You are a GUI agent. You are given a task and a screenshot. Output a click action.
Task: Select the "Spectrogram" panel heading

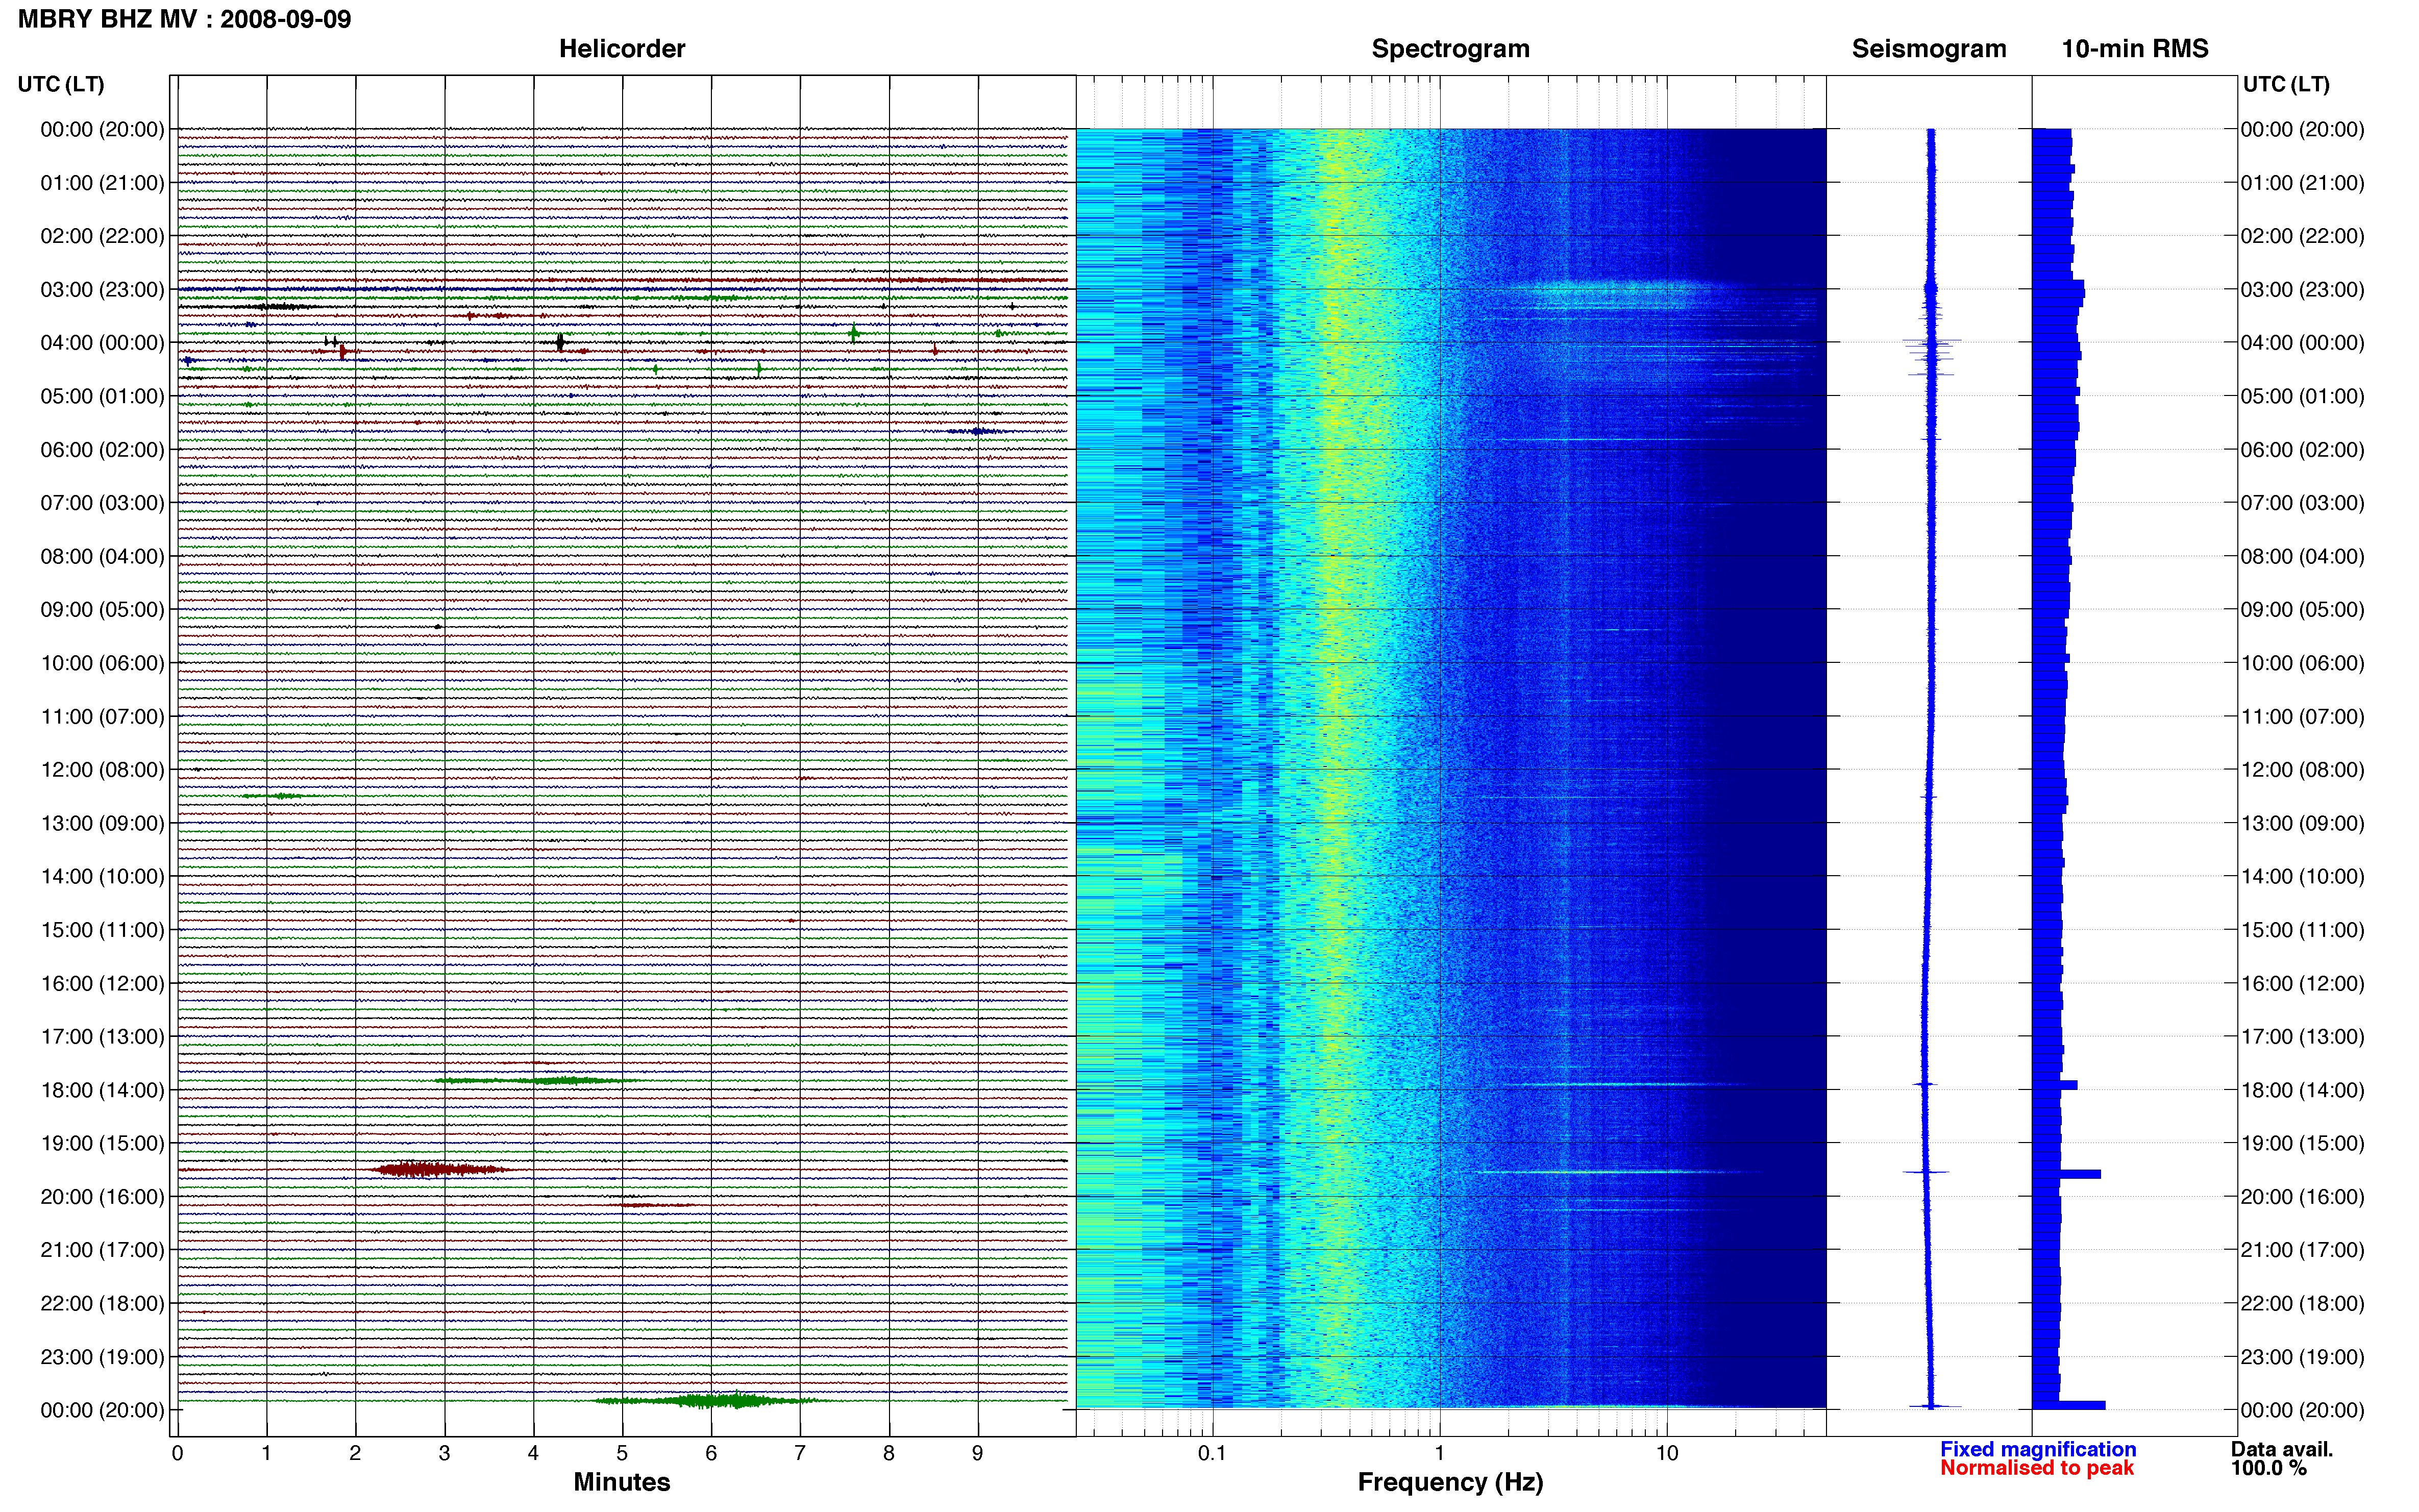click(x=1450, y=49)
